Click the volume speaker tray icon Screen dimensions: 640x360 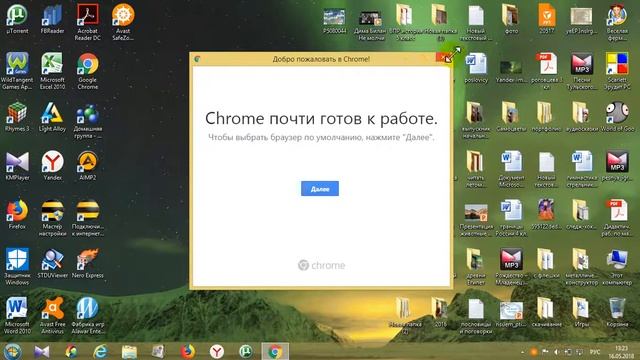(x=556, y=351)
